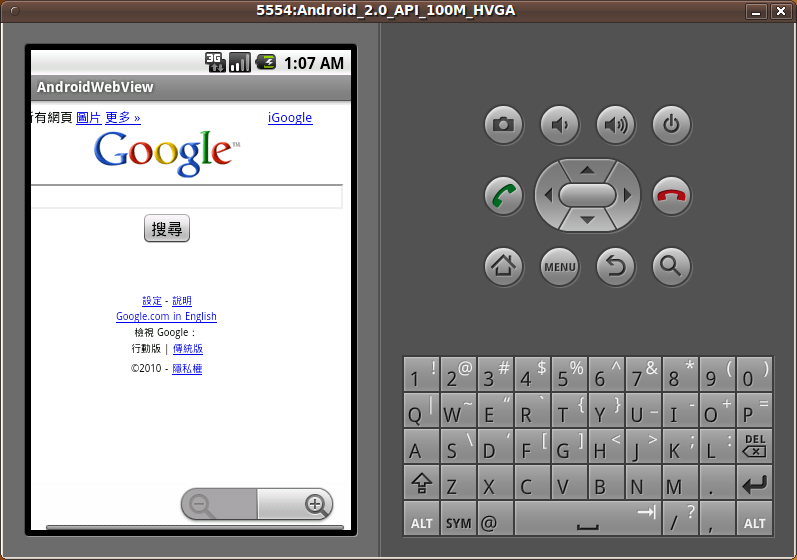Click the 3G network status icon
The width and height of the screenshot is (797, 560).
pyautogui.click(x=215, y=63)
